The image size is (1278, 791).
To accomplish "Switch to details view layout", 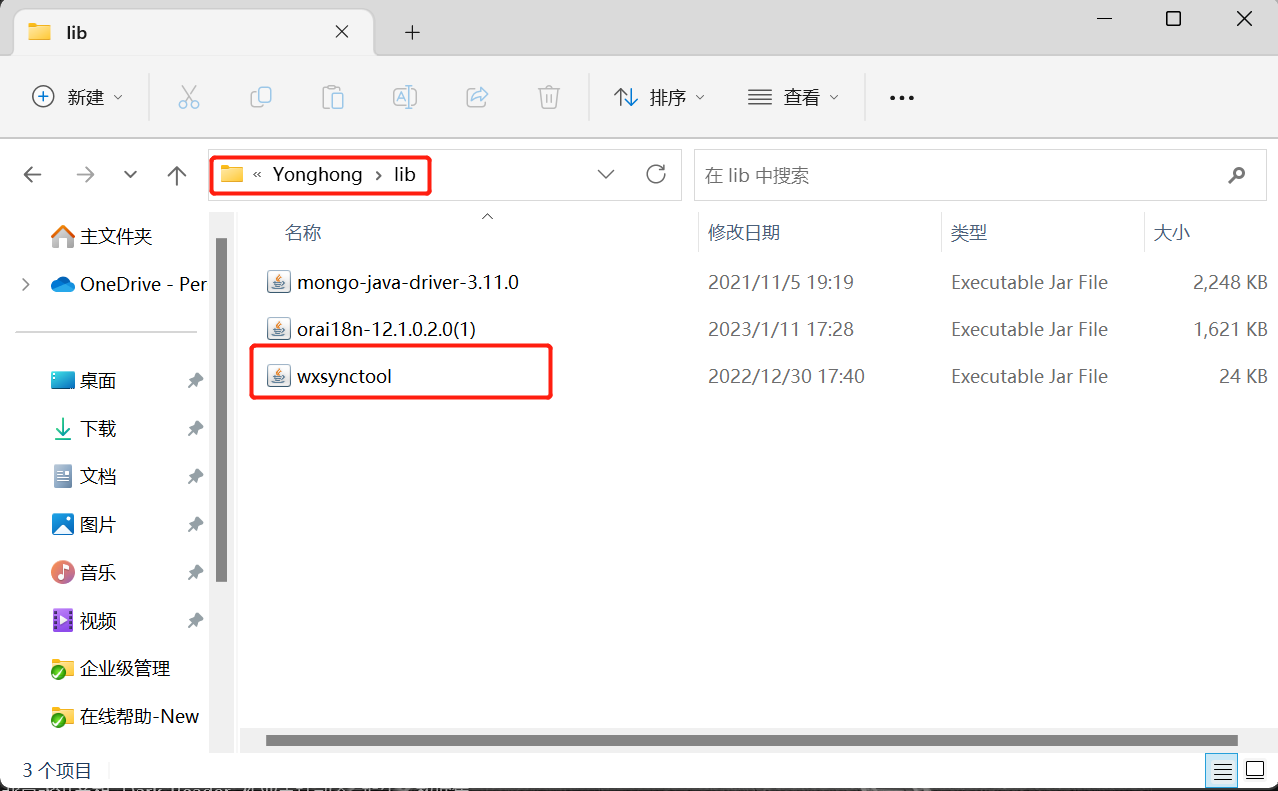I will click(1222, 771).
